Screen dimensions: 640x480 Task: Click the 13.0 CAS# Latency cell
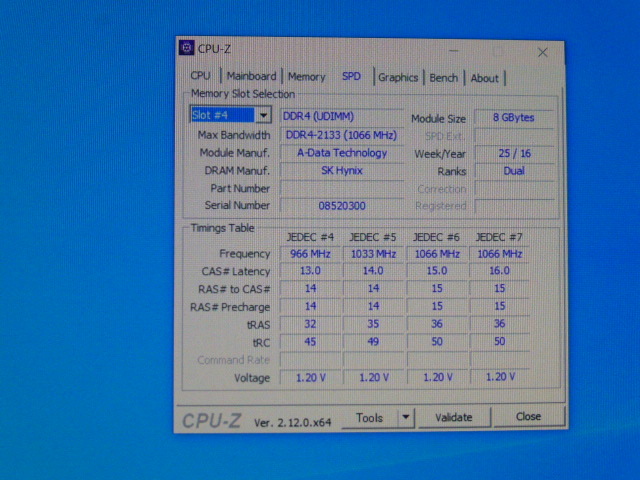tap(310, 271)
